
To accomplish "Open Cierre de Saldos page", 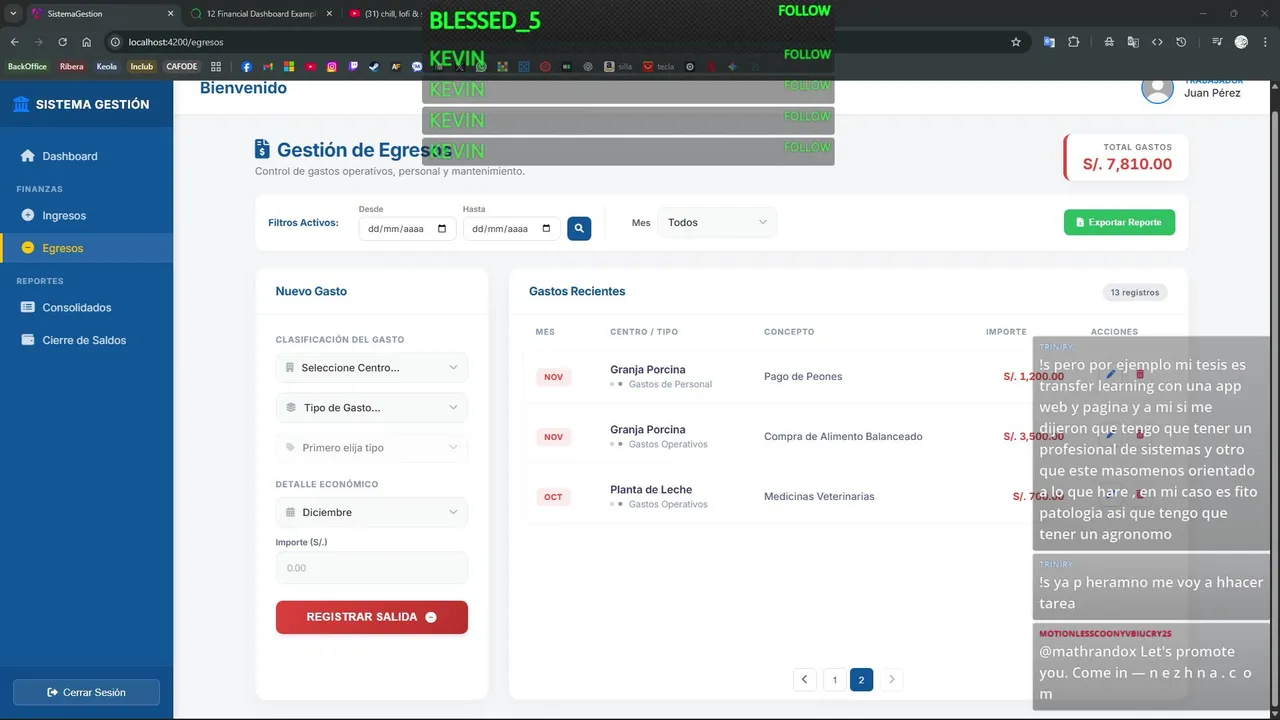I will tap(86, 340).
